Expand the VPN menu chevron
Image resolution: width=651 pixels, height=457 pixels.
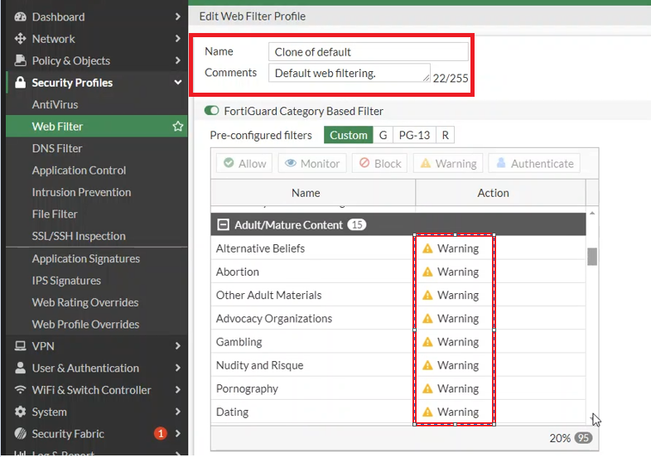pos(178,345)
